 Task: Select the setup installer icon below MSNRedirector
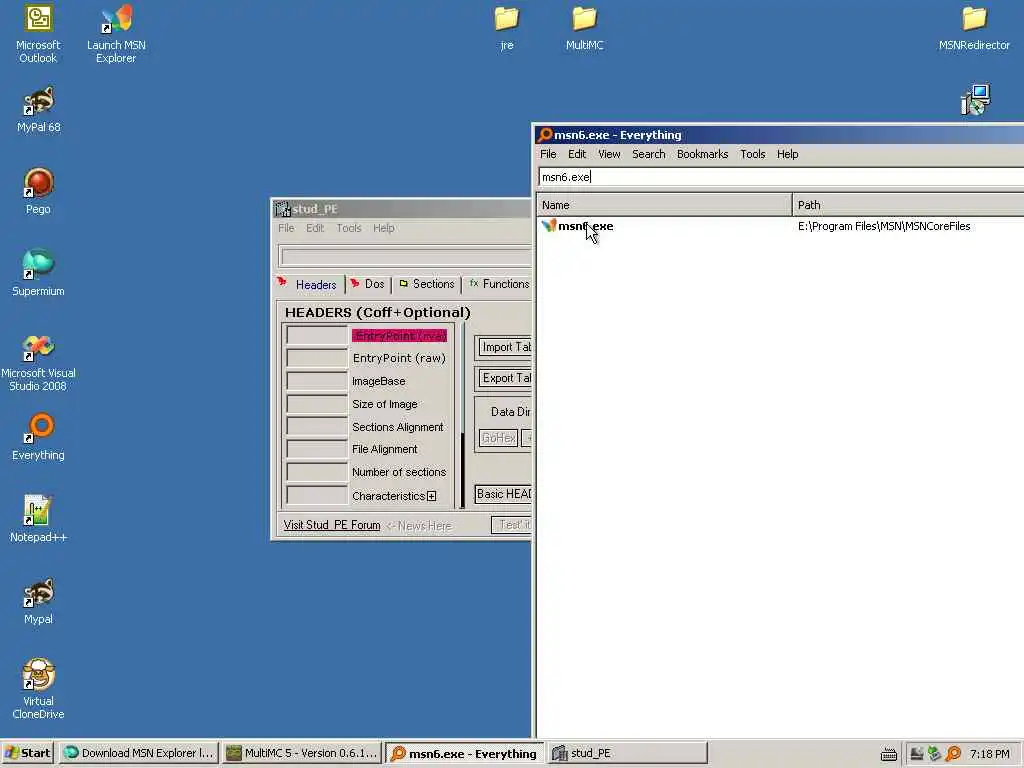(975, 100)
